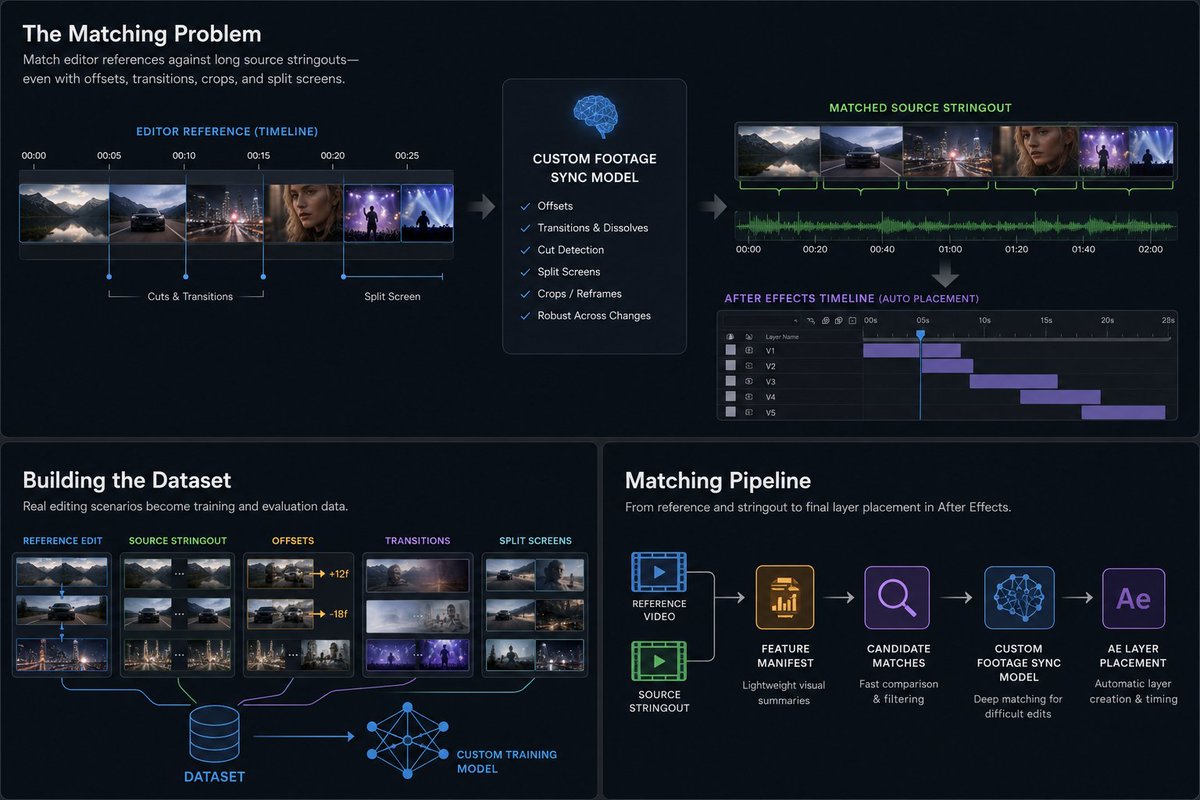Click the V1 layer label color square
Screen dimensions: 1200x800
tap(730, 351)
